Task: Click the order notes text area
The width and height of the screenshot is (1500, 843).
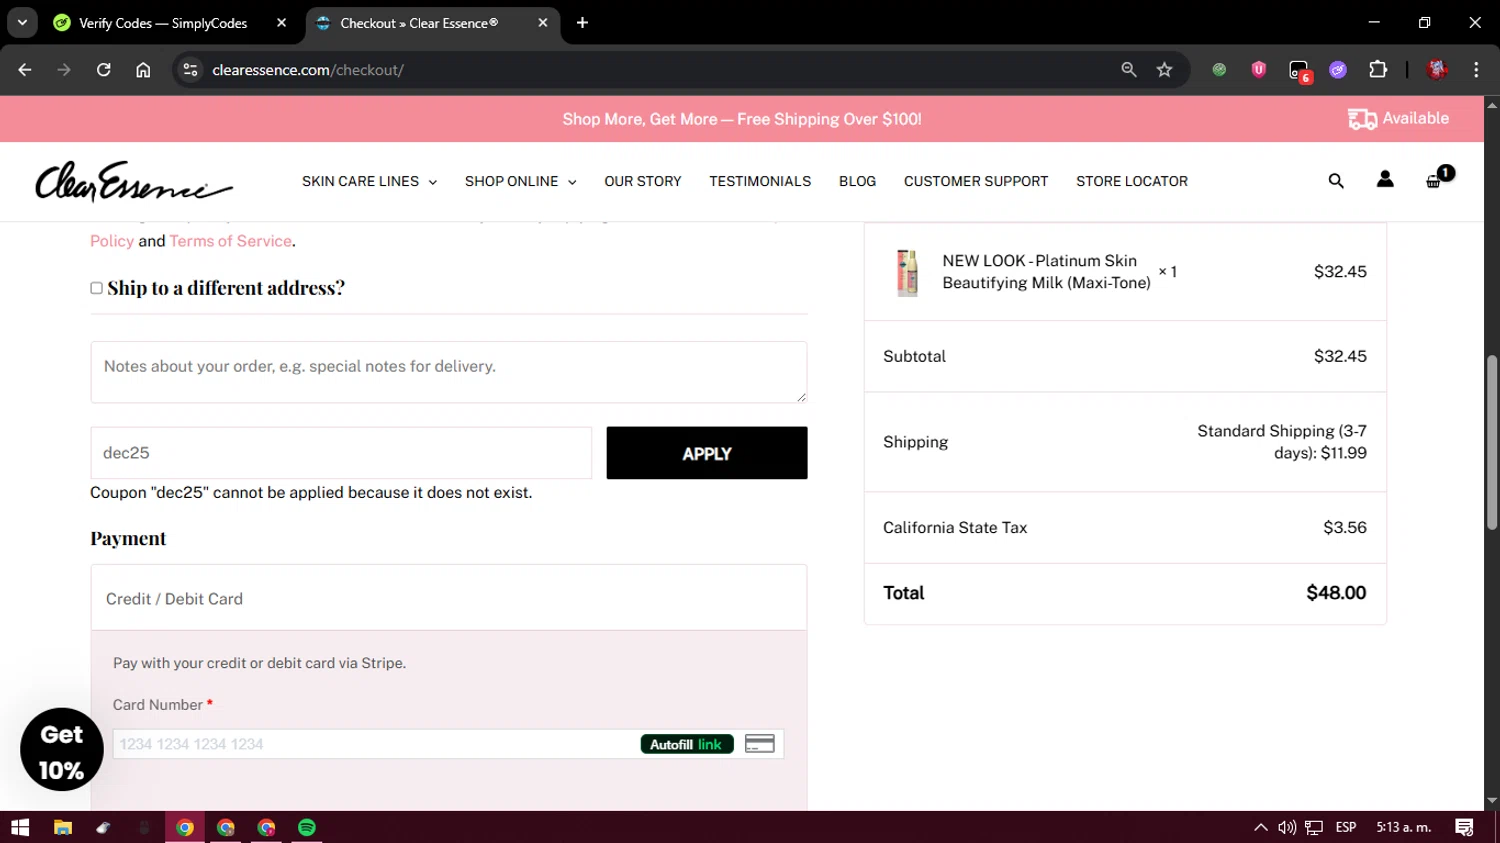Action: [449, 372]
